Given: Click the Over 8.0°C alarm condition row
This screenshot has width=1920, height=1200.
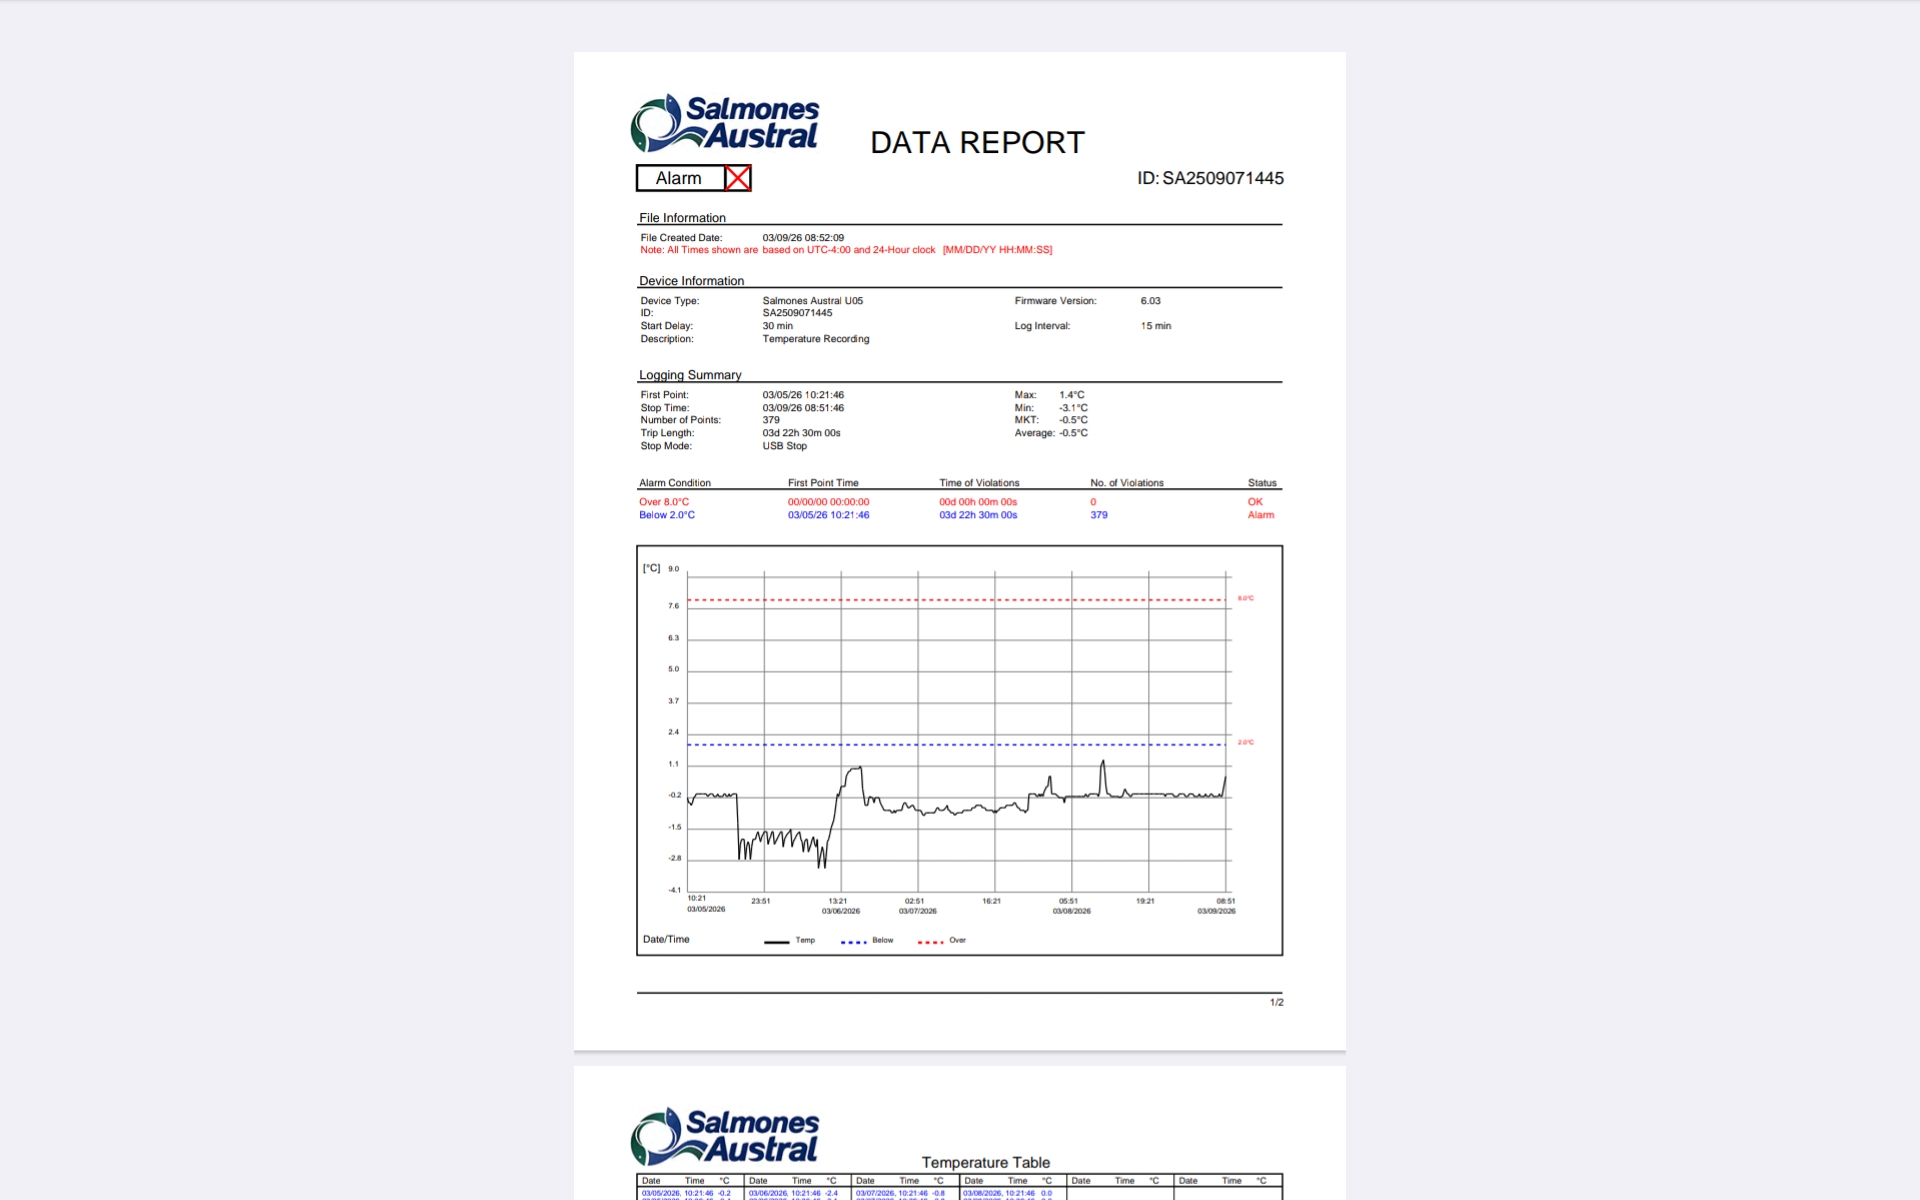Looking at the screenshot, I should [x=664, y=502].
